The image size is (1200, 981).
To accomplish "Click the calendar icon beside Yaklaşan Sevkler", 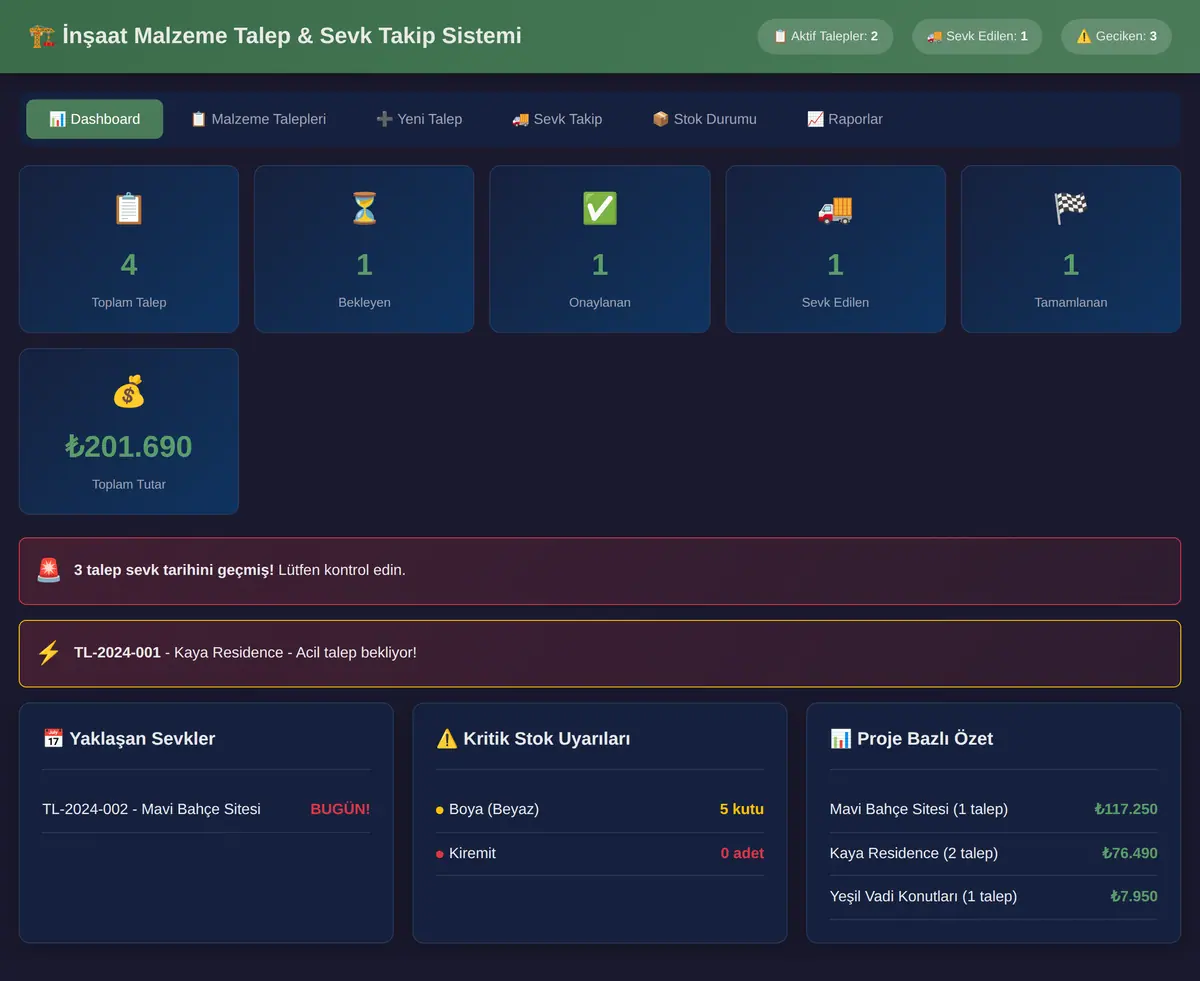I will pos(53,739).
